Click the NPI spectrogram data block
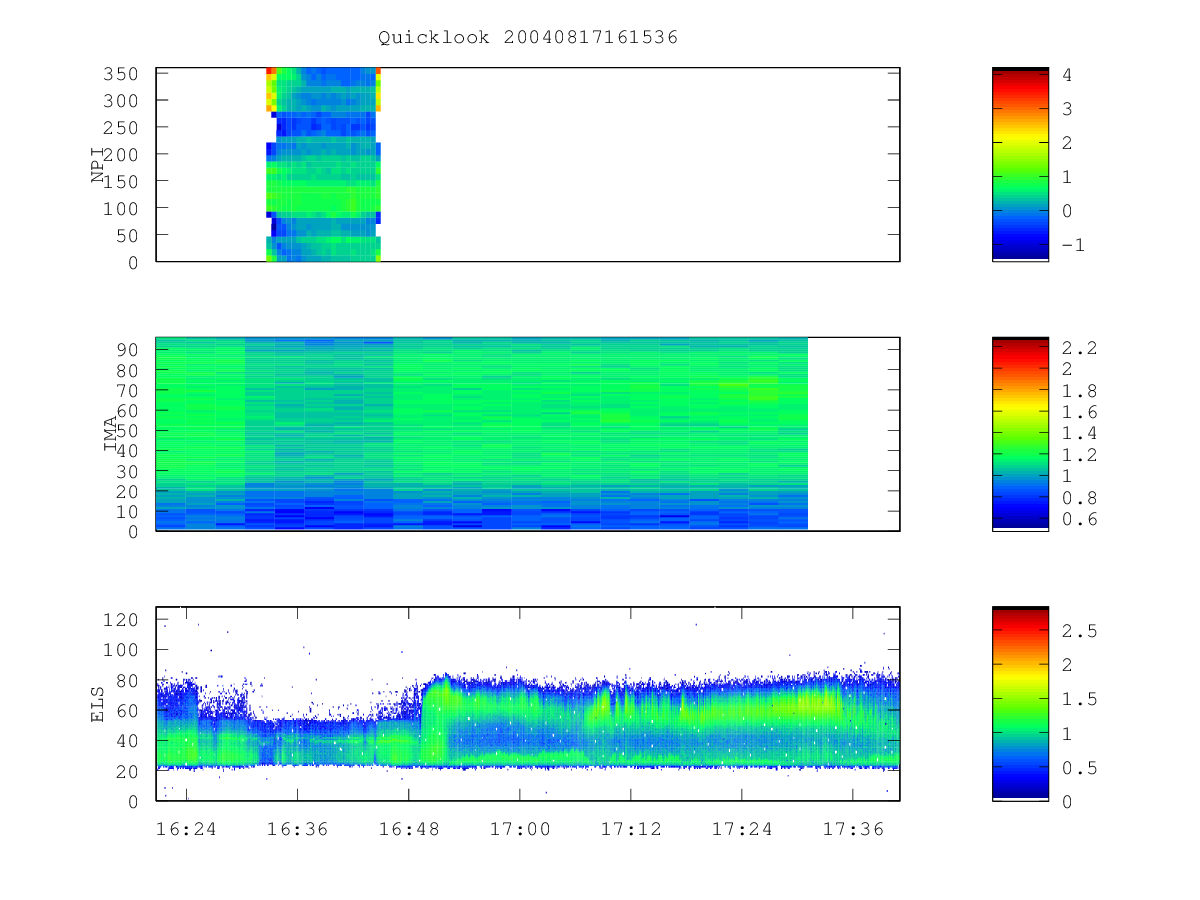The height and width of the screenshot is (900, 1200). point(323,165)
